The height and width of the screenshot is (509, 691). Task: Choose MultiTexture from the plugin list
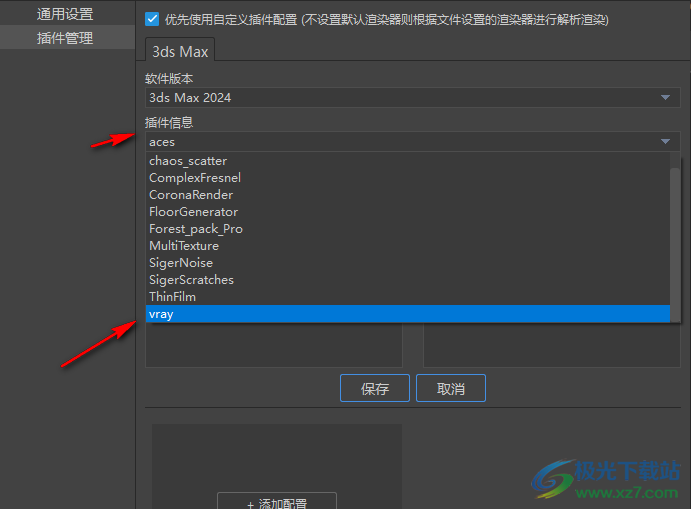click(x=408, y=245)
